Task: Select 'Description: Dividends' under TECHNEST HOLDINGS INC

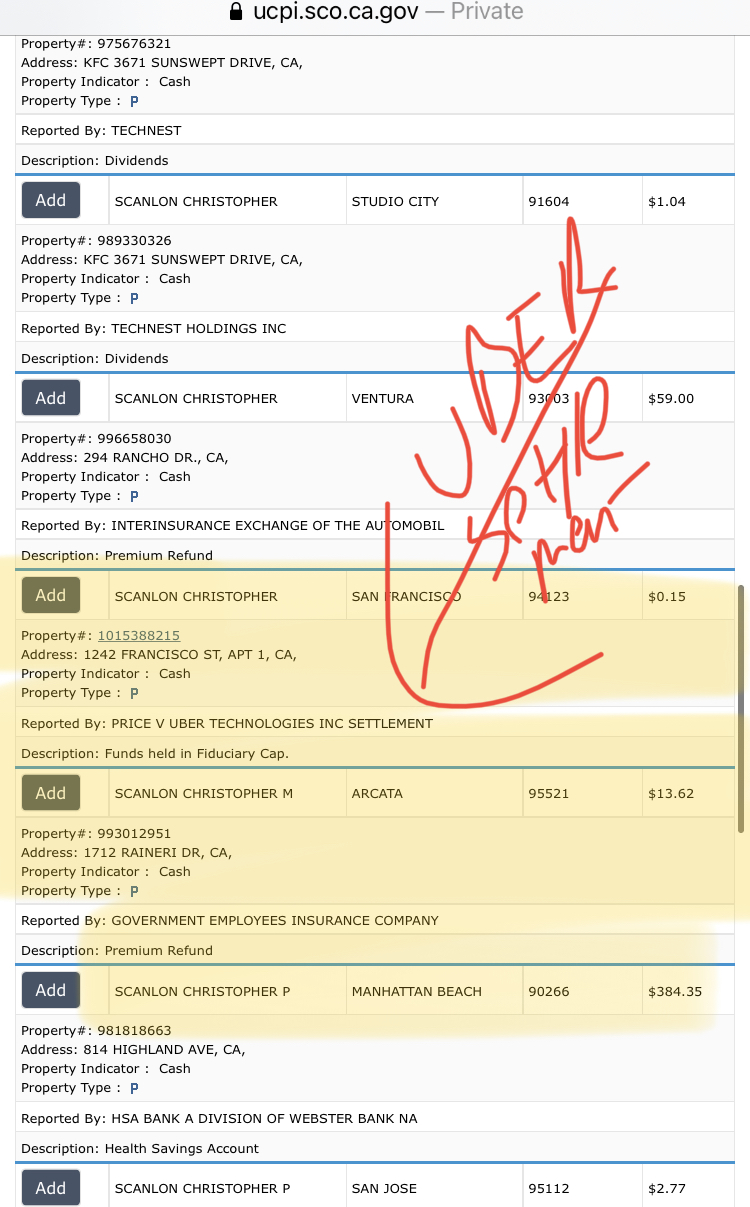Action: [95, 358]
